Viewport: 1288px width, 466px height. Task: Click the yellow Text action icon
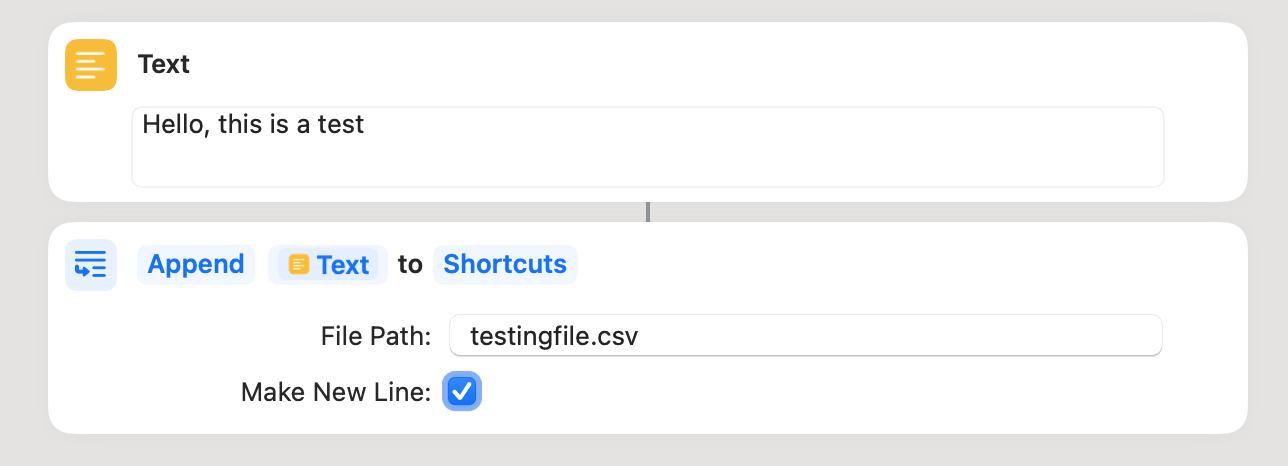click(91, 65)
